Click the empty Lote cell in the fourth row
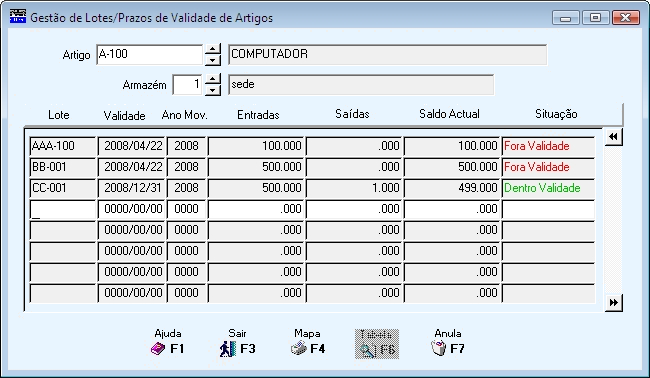Screen dimensions: 650x378 coord(63,209)
